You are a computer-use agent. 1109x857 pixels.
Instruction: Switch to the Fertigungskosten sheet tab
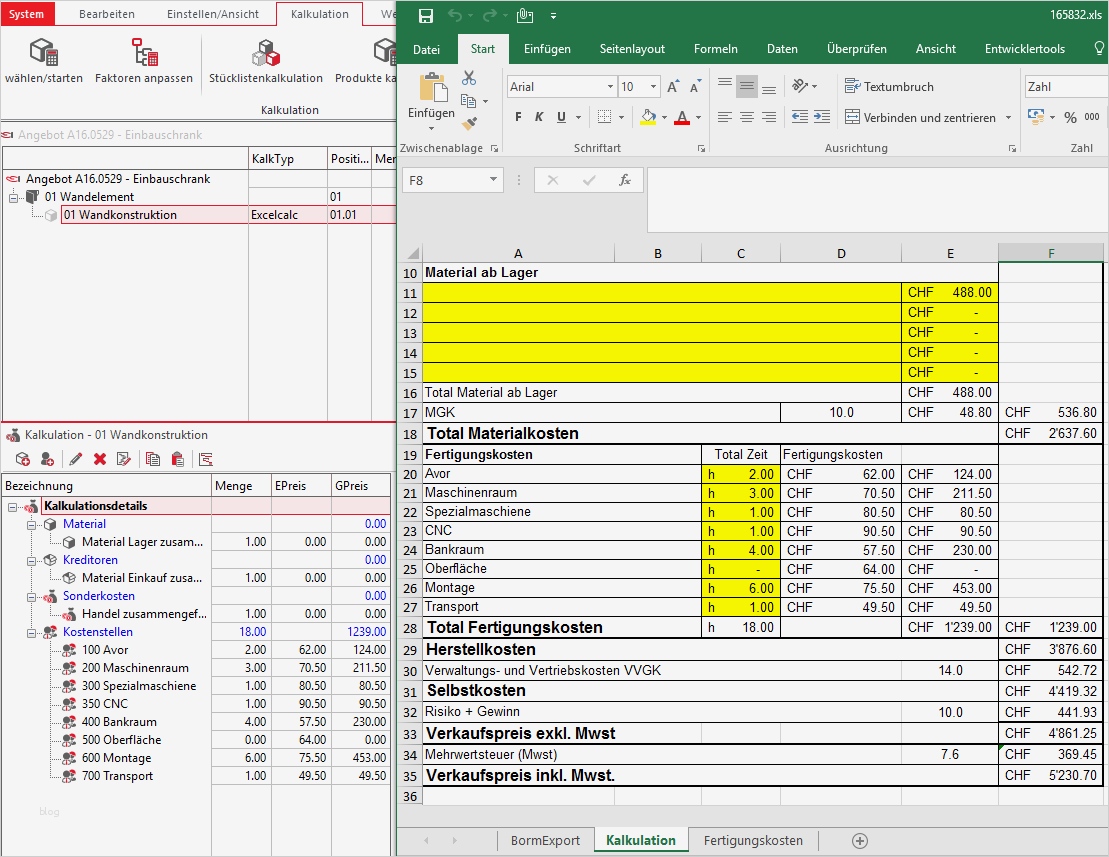[x=753, y=840]
